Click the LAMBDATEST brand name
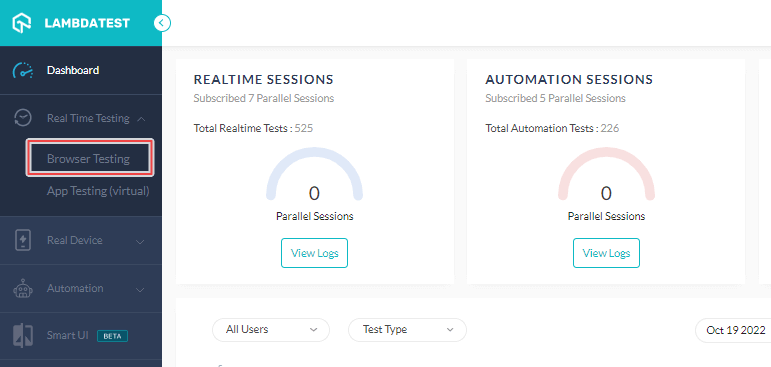This screenshot has width=771, height=367. coord(87,23)
